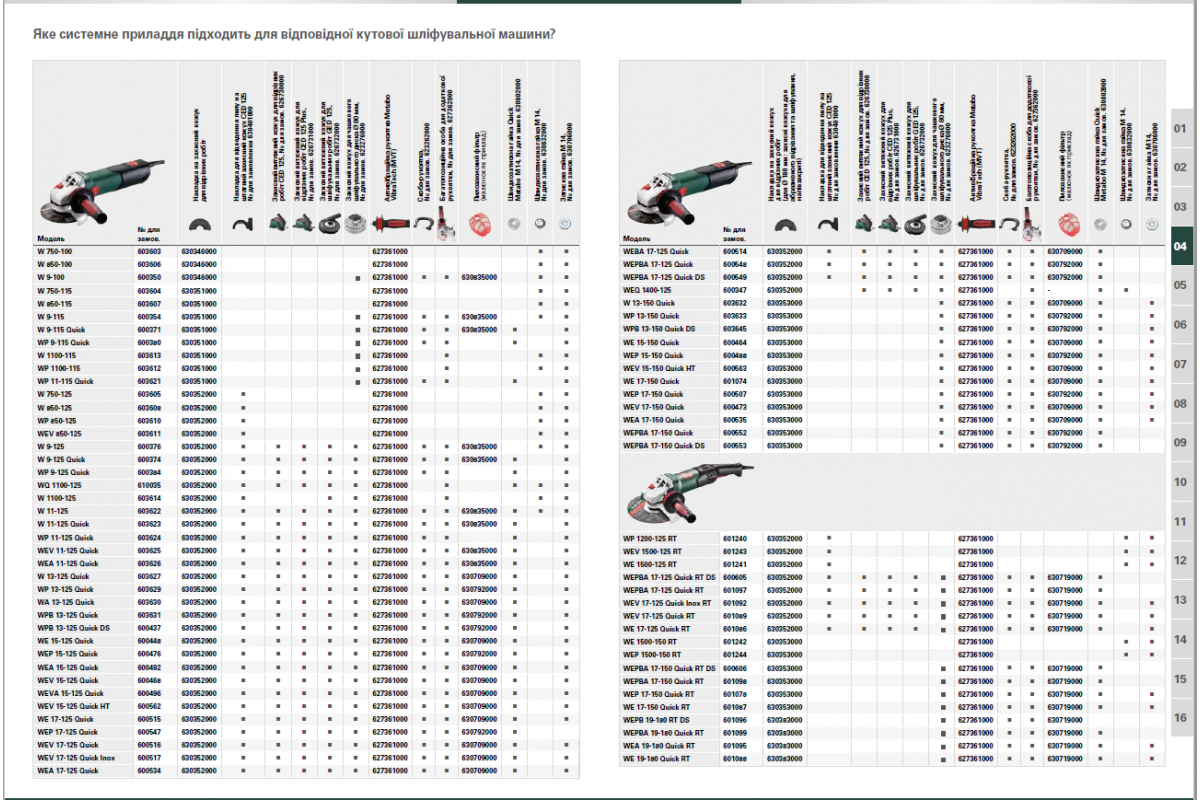Select model name 'WEV 15-150 Quick HT'
The height and width of the screenshot is (800, 1200).
click(660, 368)
